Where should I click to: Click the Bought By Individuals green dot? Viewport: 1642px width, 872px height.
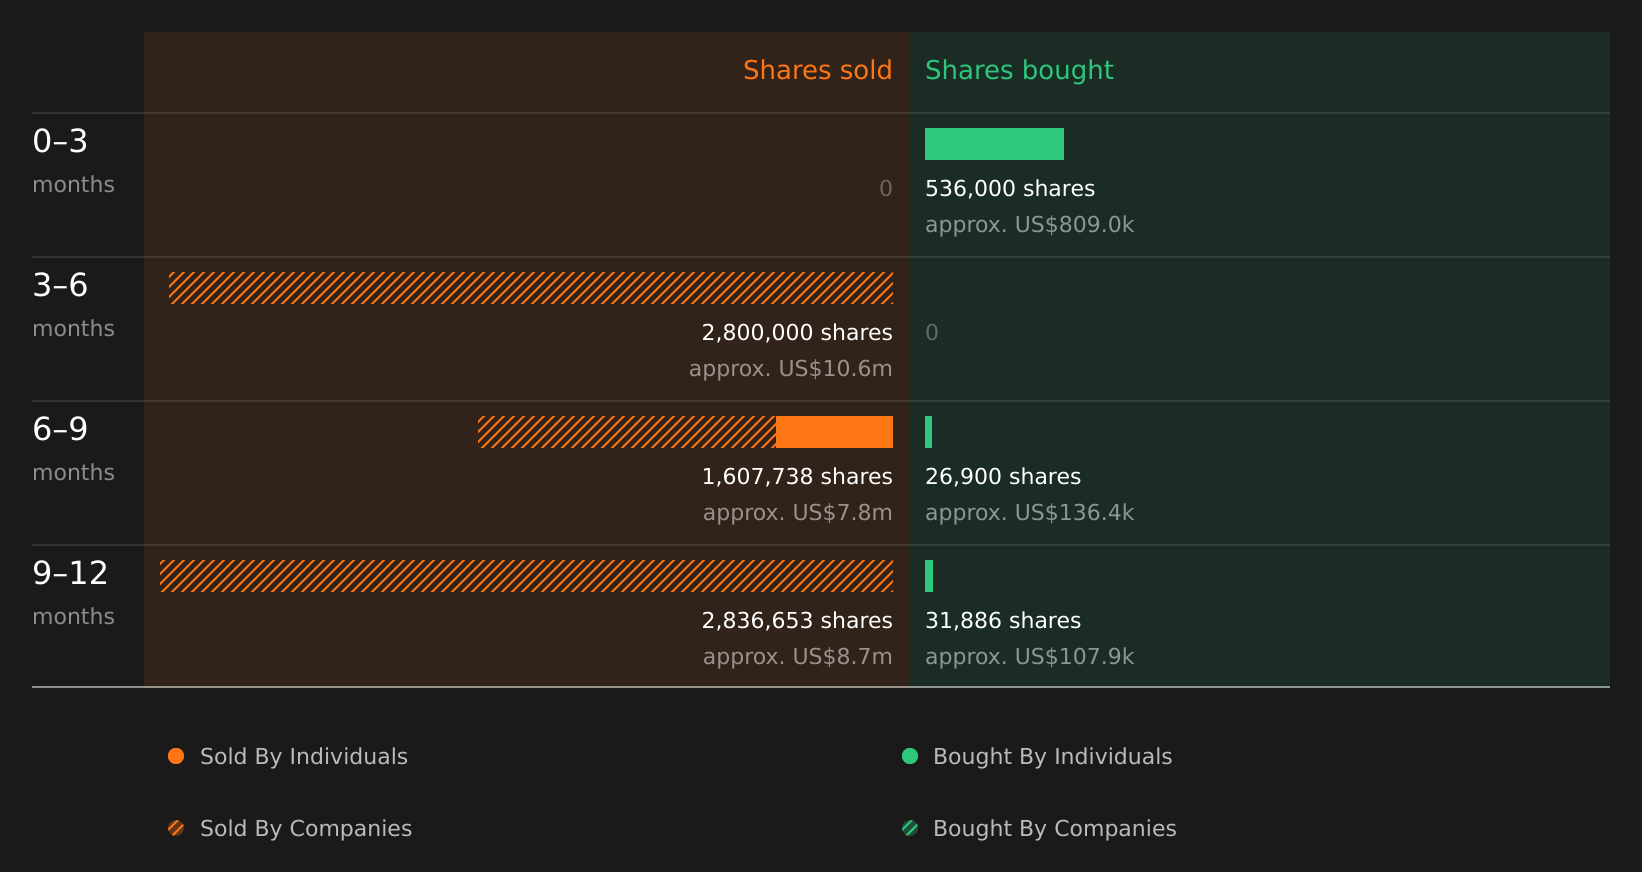[x=910, y=756]
